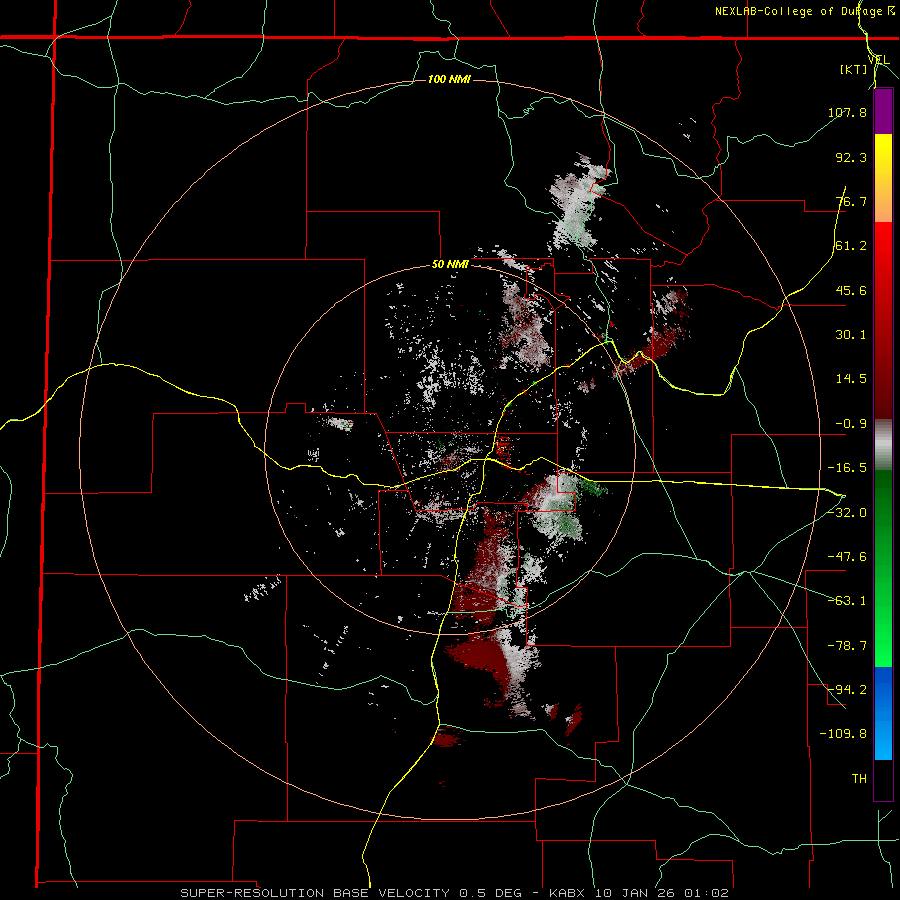Click the 100 NMI range ring label

click(449, 79)
